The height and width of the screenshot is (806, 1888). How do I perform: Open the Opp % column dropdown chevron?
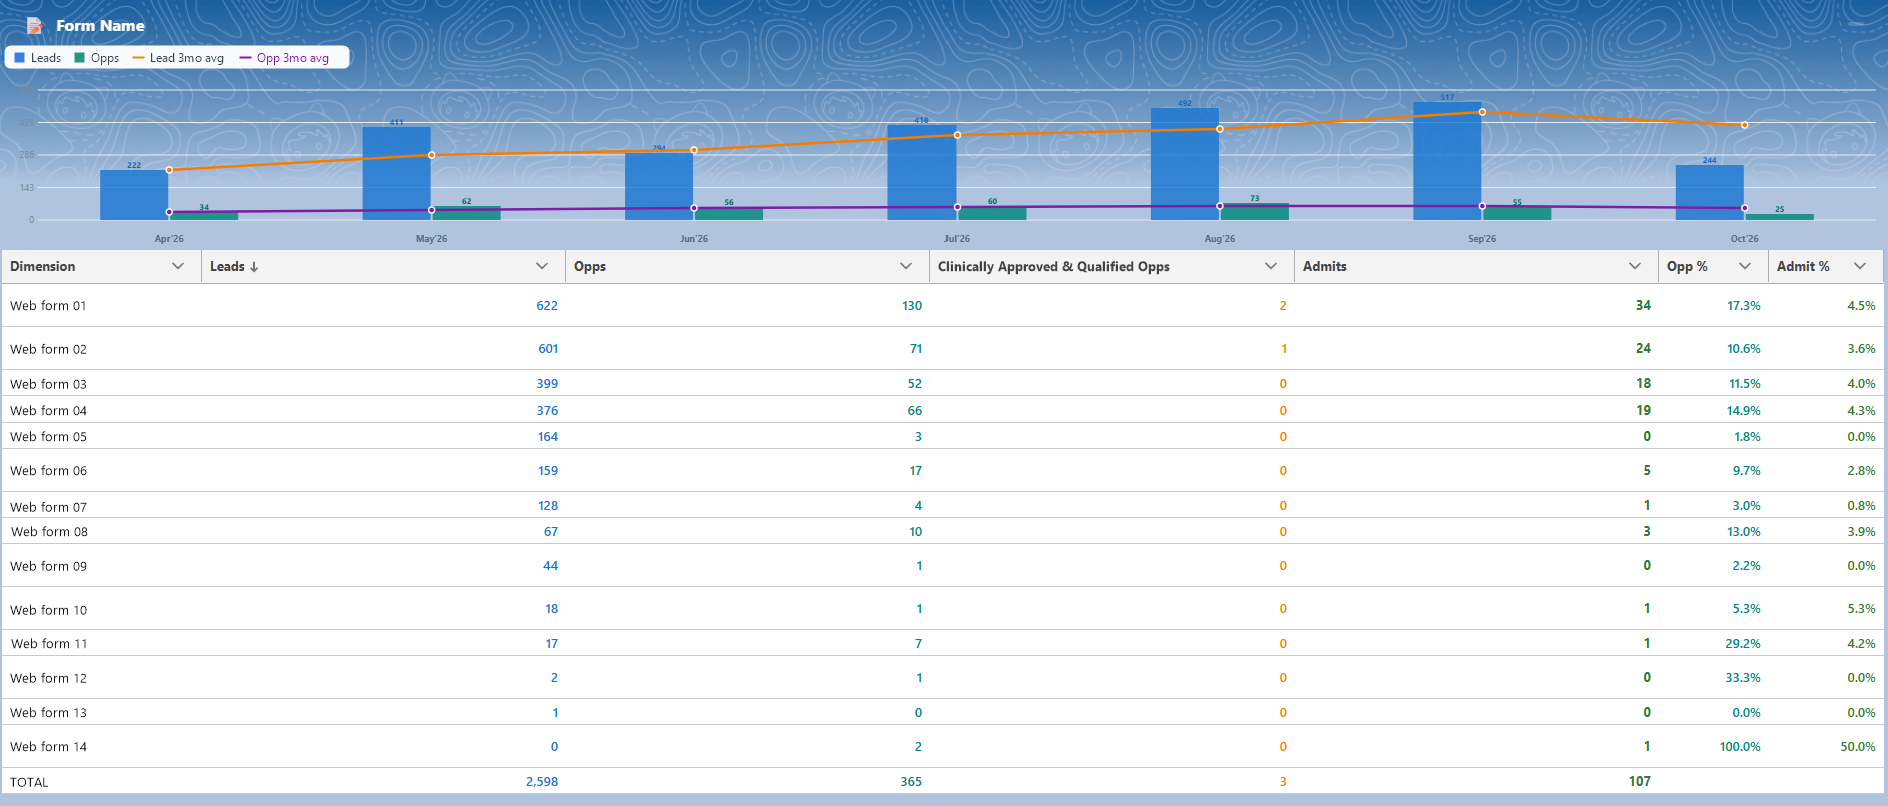[1745, 266]
